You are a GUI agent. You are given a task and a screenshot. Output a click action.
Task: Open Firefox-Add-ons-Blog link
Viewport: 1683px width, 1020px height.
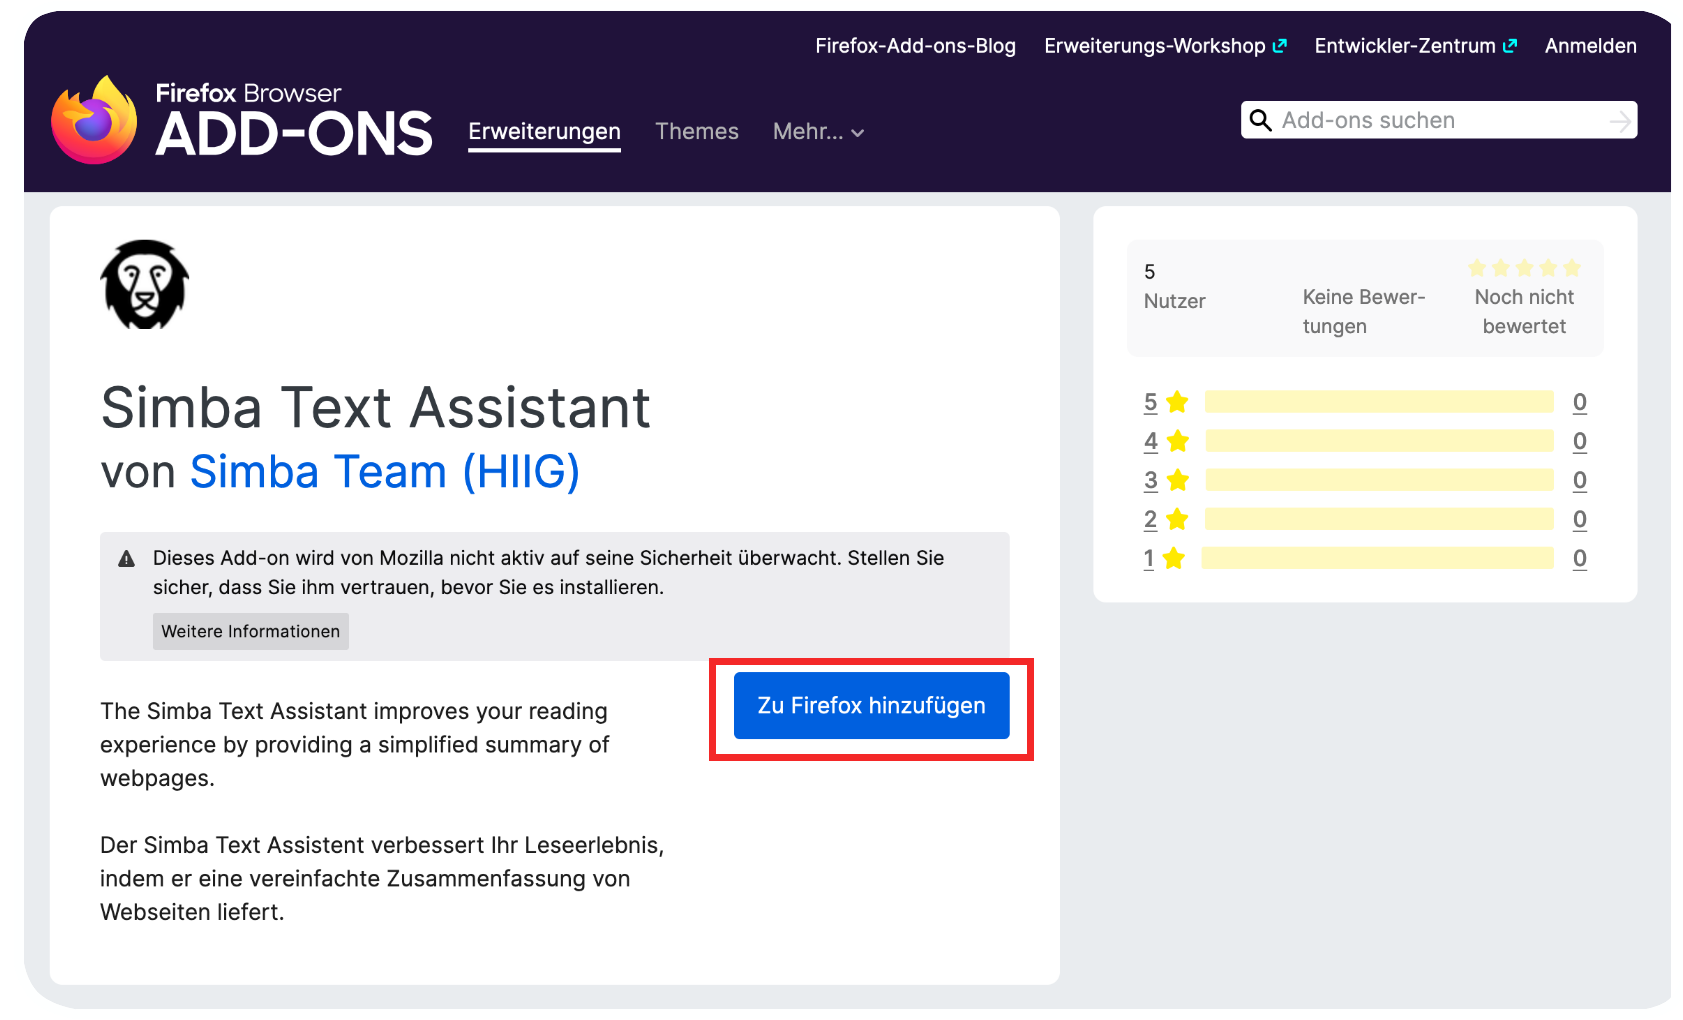pos(915,46)
